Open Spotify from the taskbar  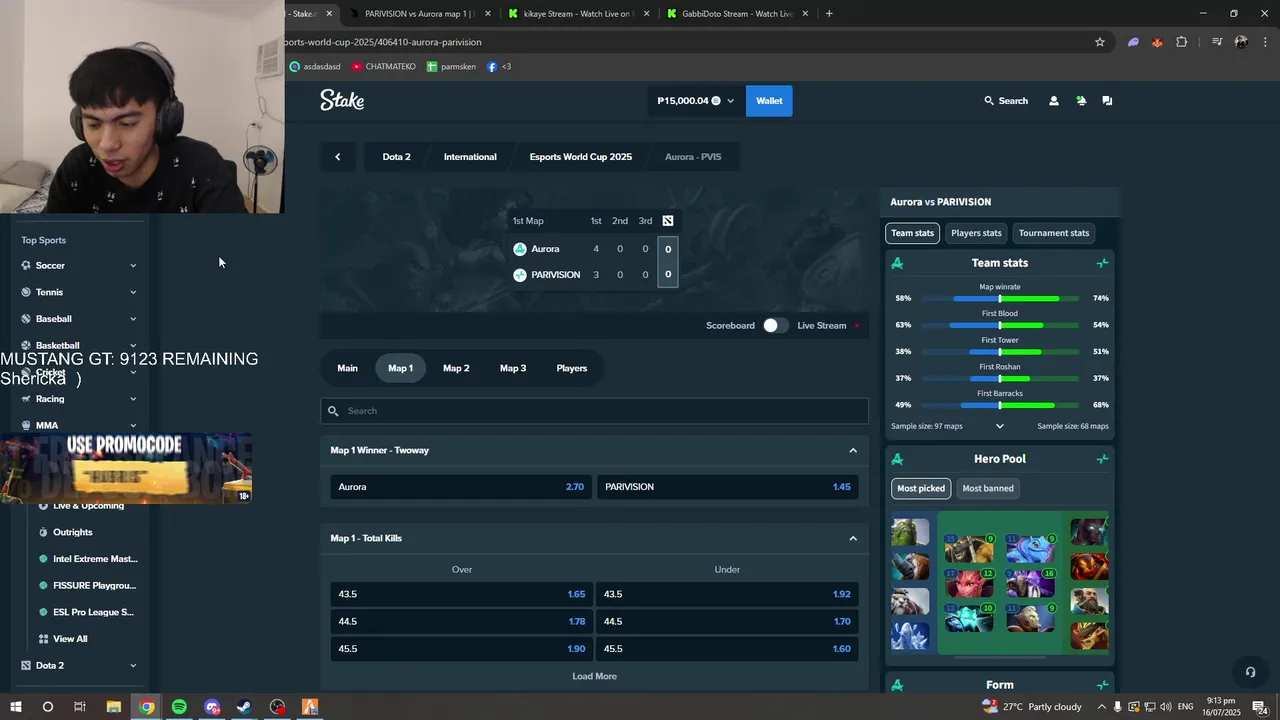(179, 707)
